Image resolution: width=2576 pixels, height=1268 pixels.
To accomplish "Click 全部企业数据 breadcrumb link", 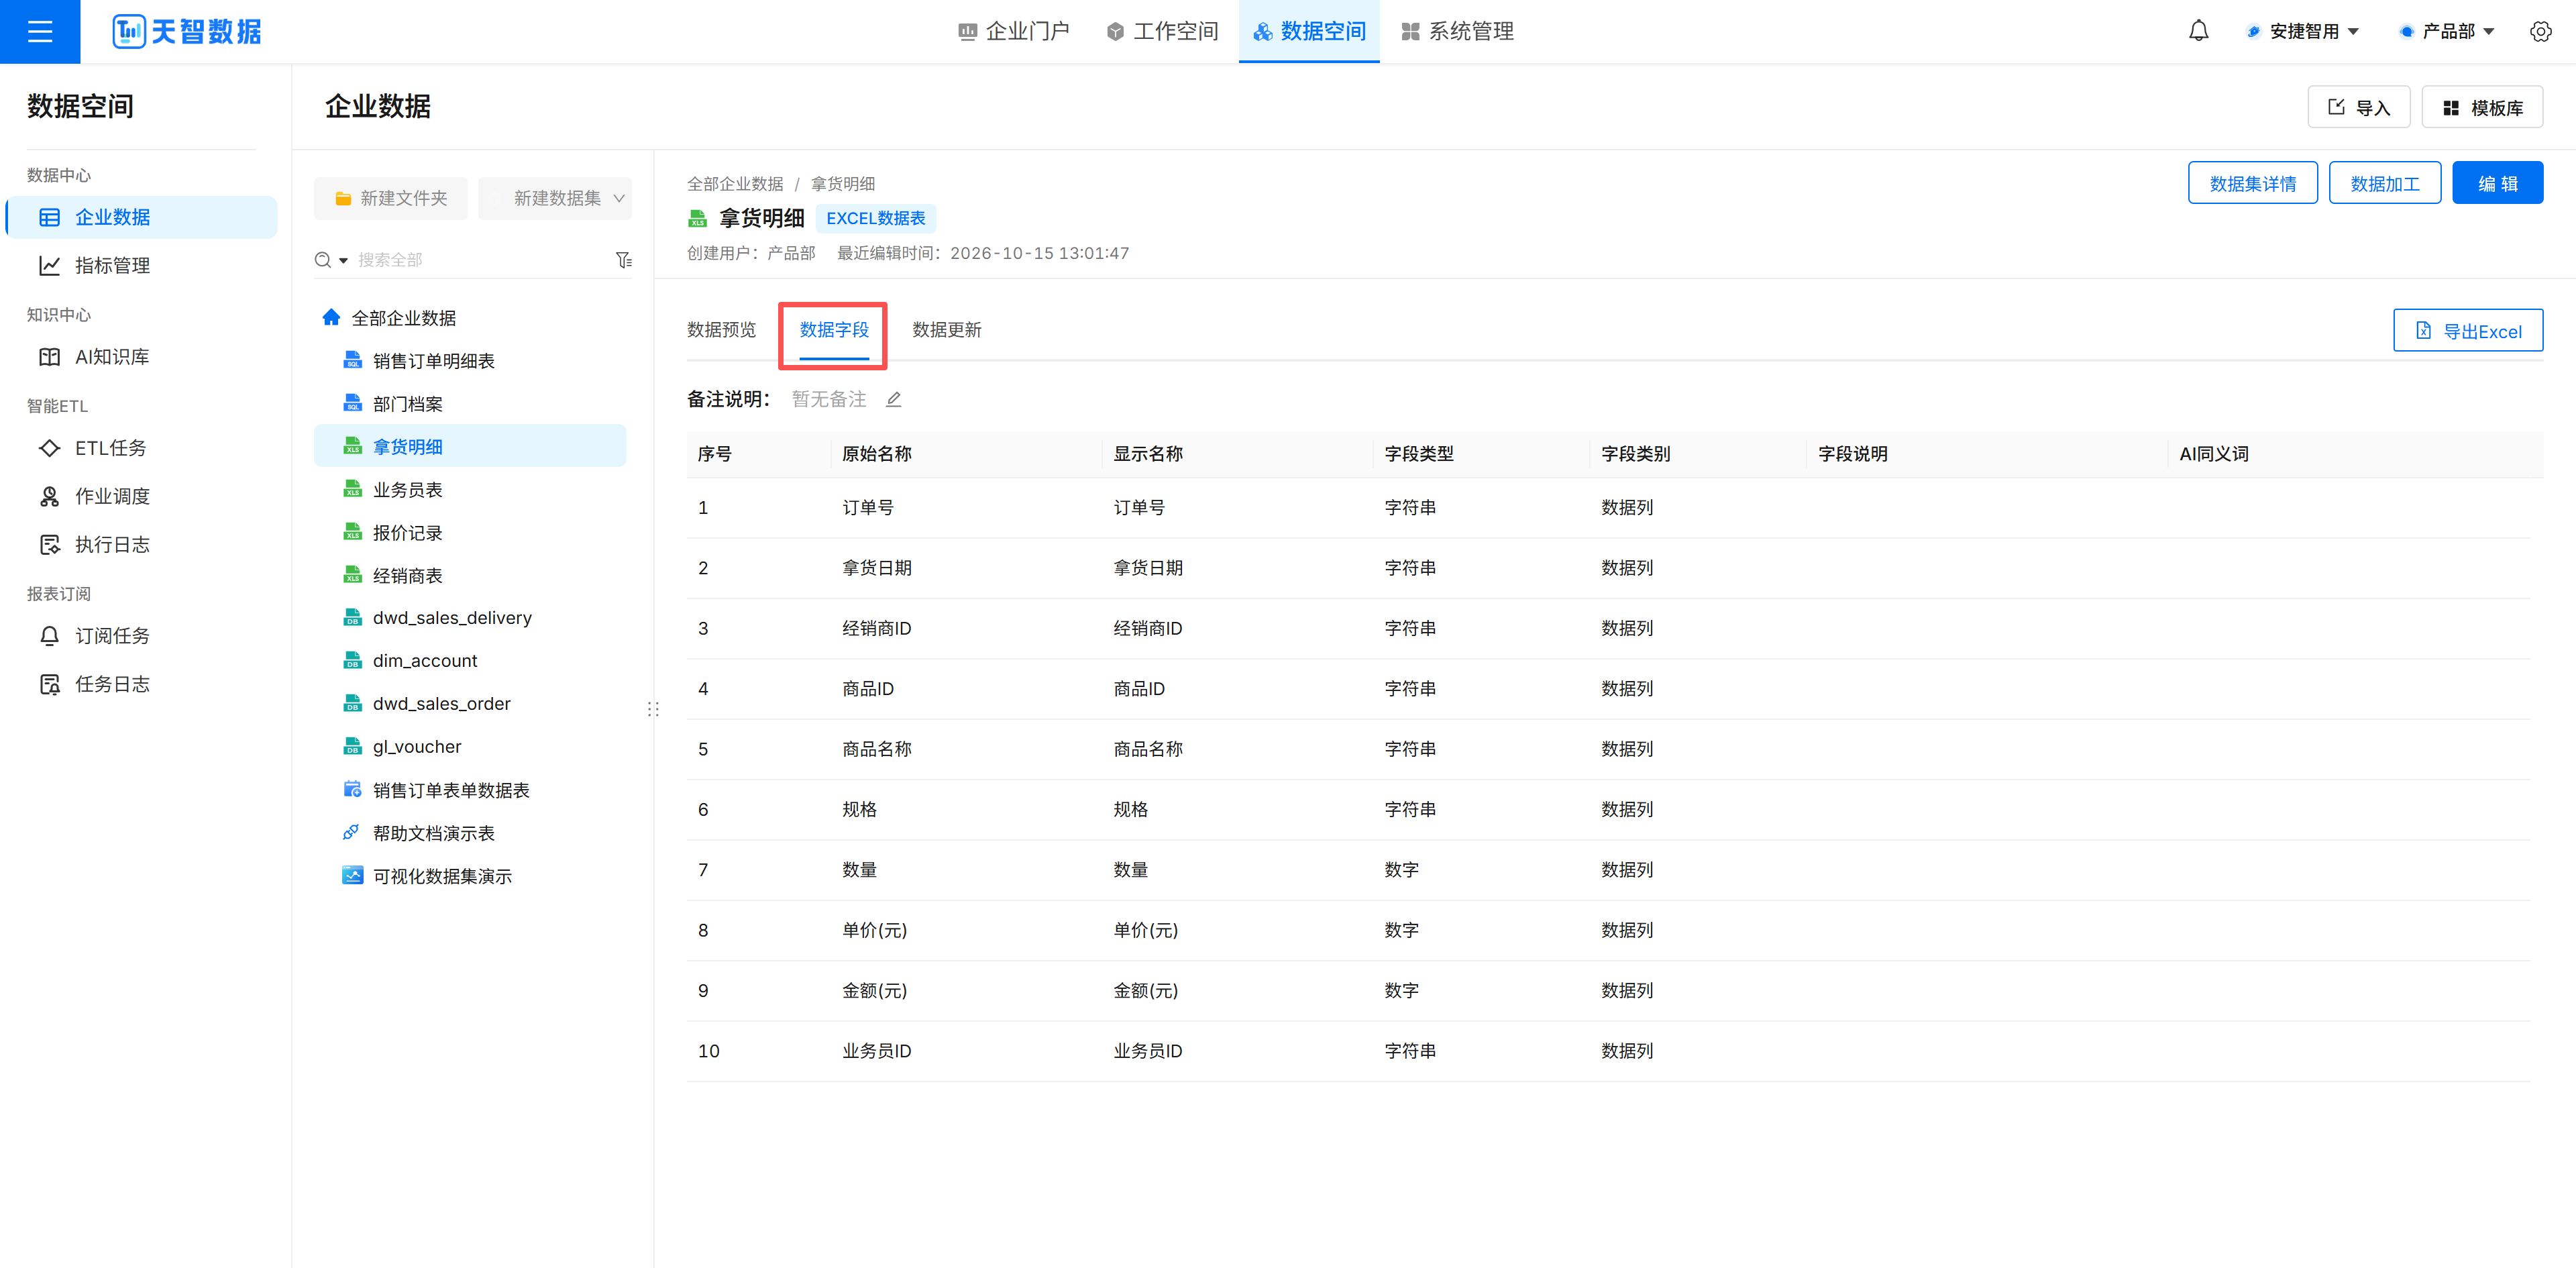I will point(735,183).
